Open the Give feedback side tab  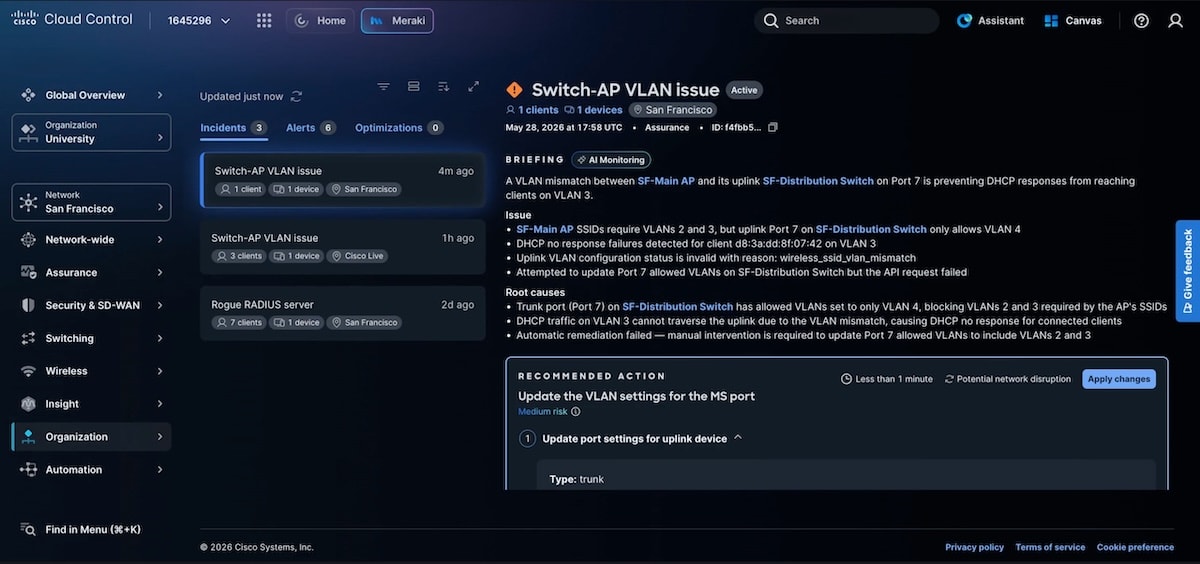coord(1188,271)
